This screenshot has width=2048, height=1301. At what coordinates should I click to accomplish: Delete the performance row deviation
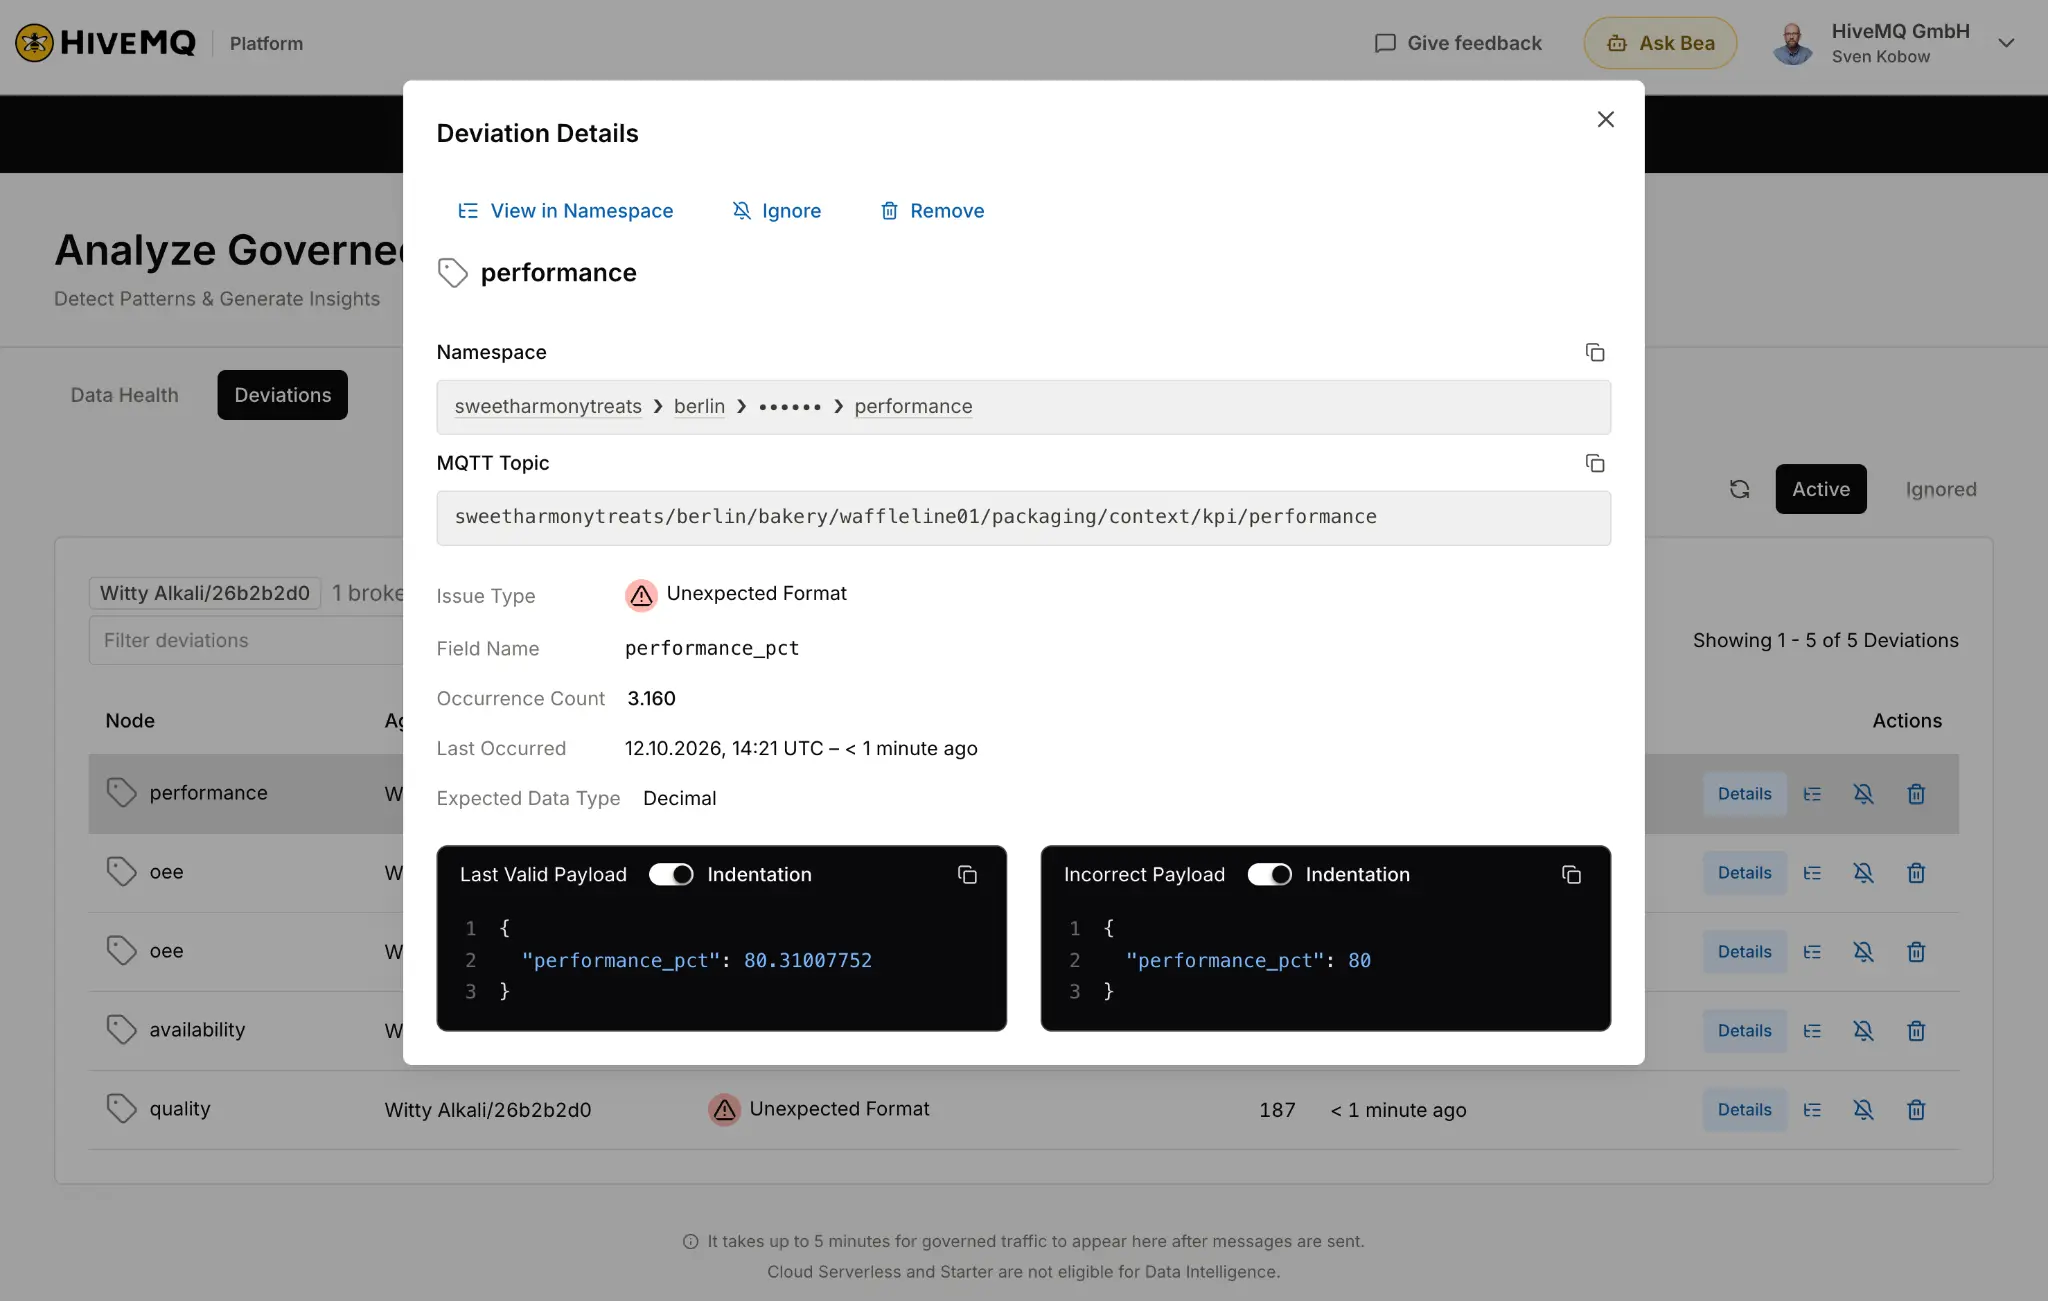click(x=1916, y=794)
